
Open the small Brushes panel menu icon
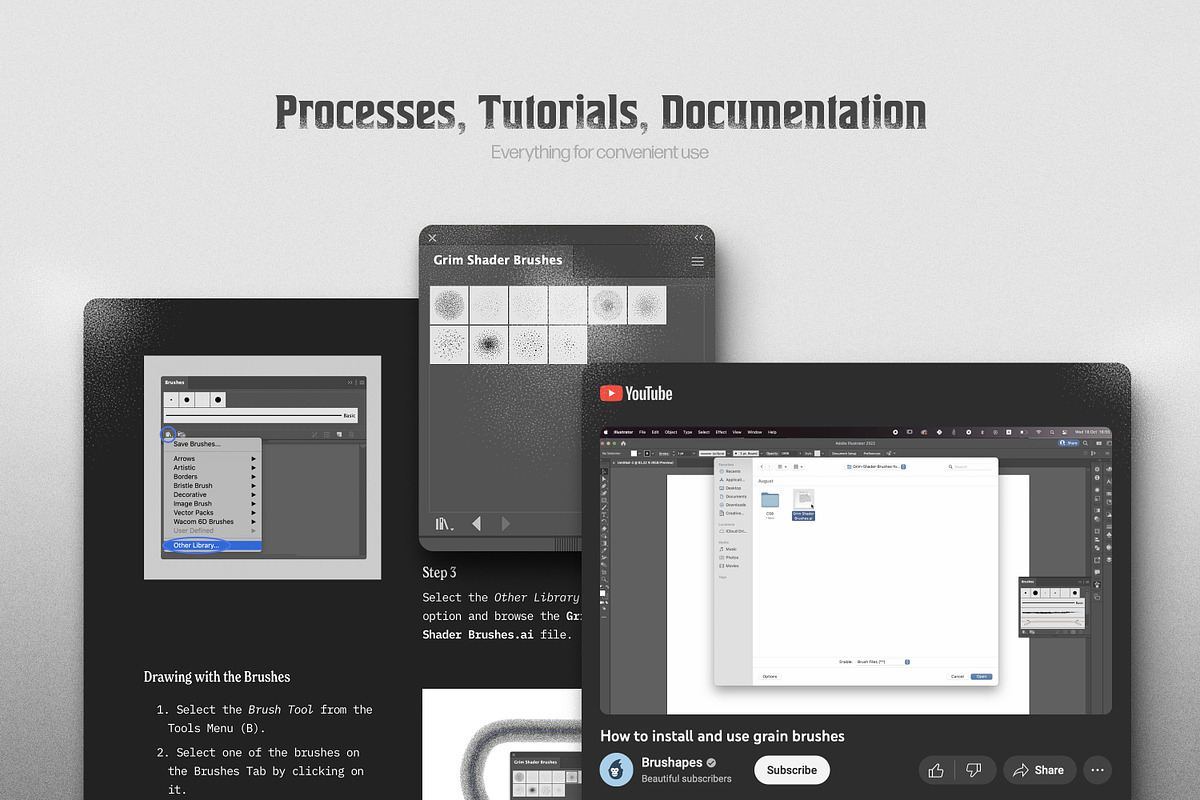coord(362,382)
